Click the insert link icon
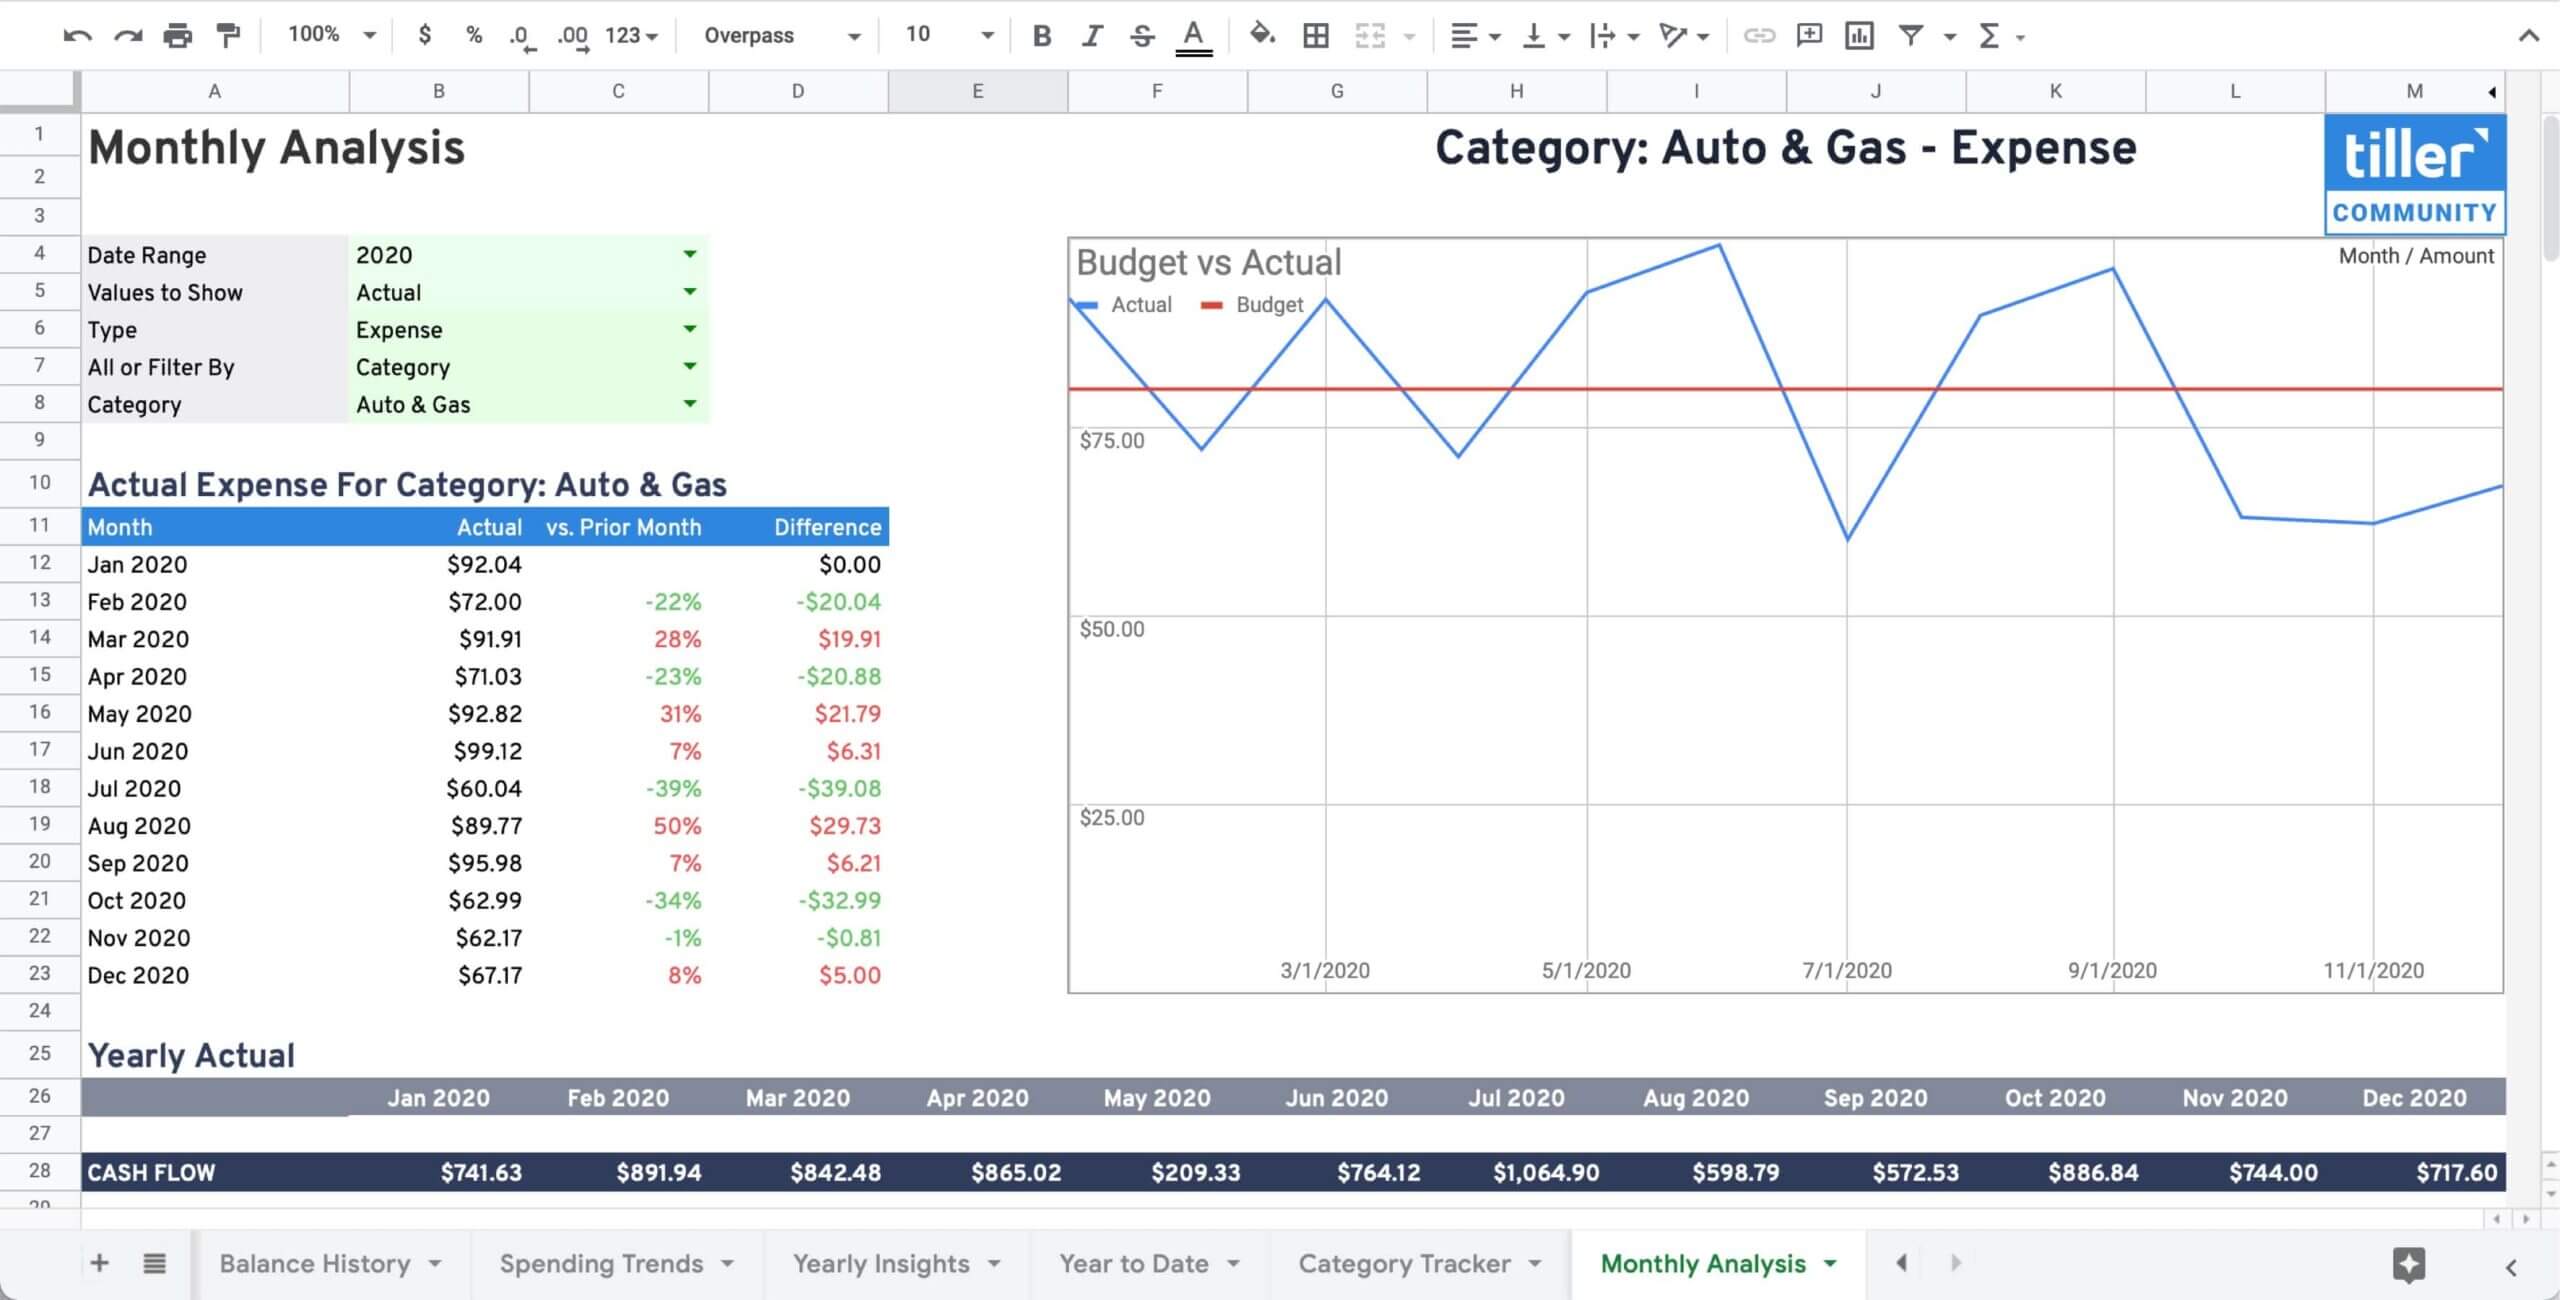The height and width of the screenshot is (1300, 2560). (x=1759, y=36)
